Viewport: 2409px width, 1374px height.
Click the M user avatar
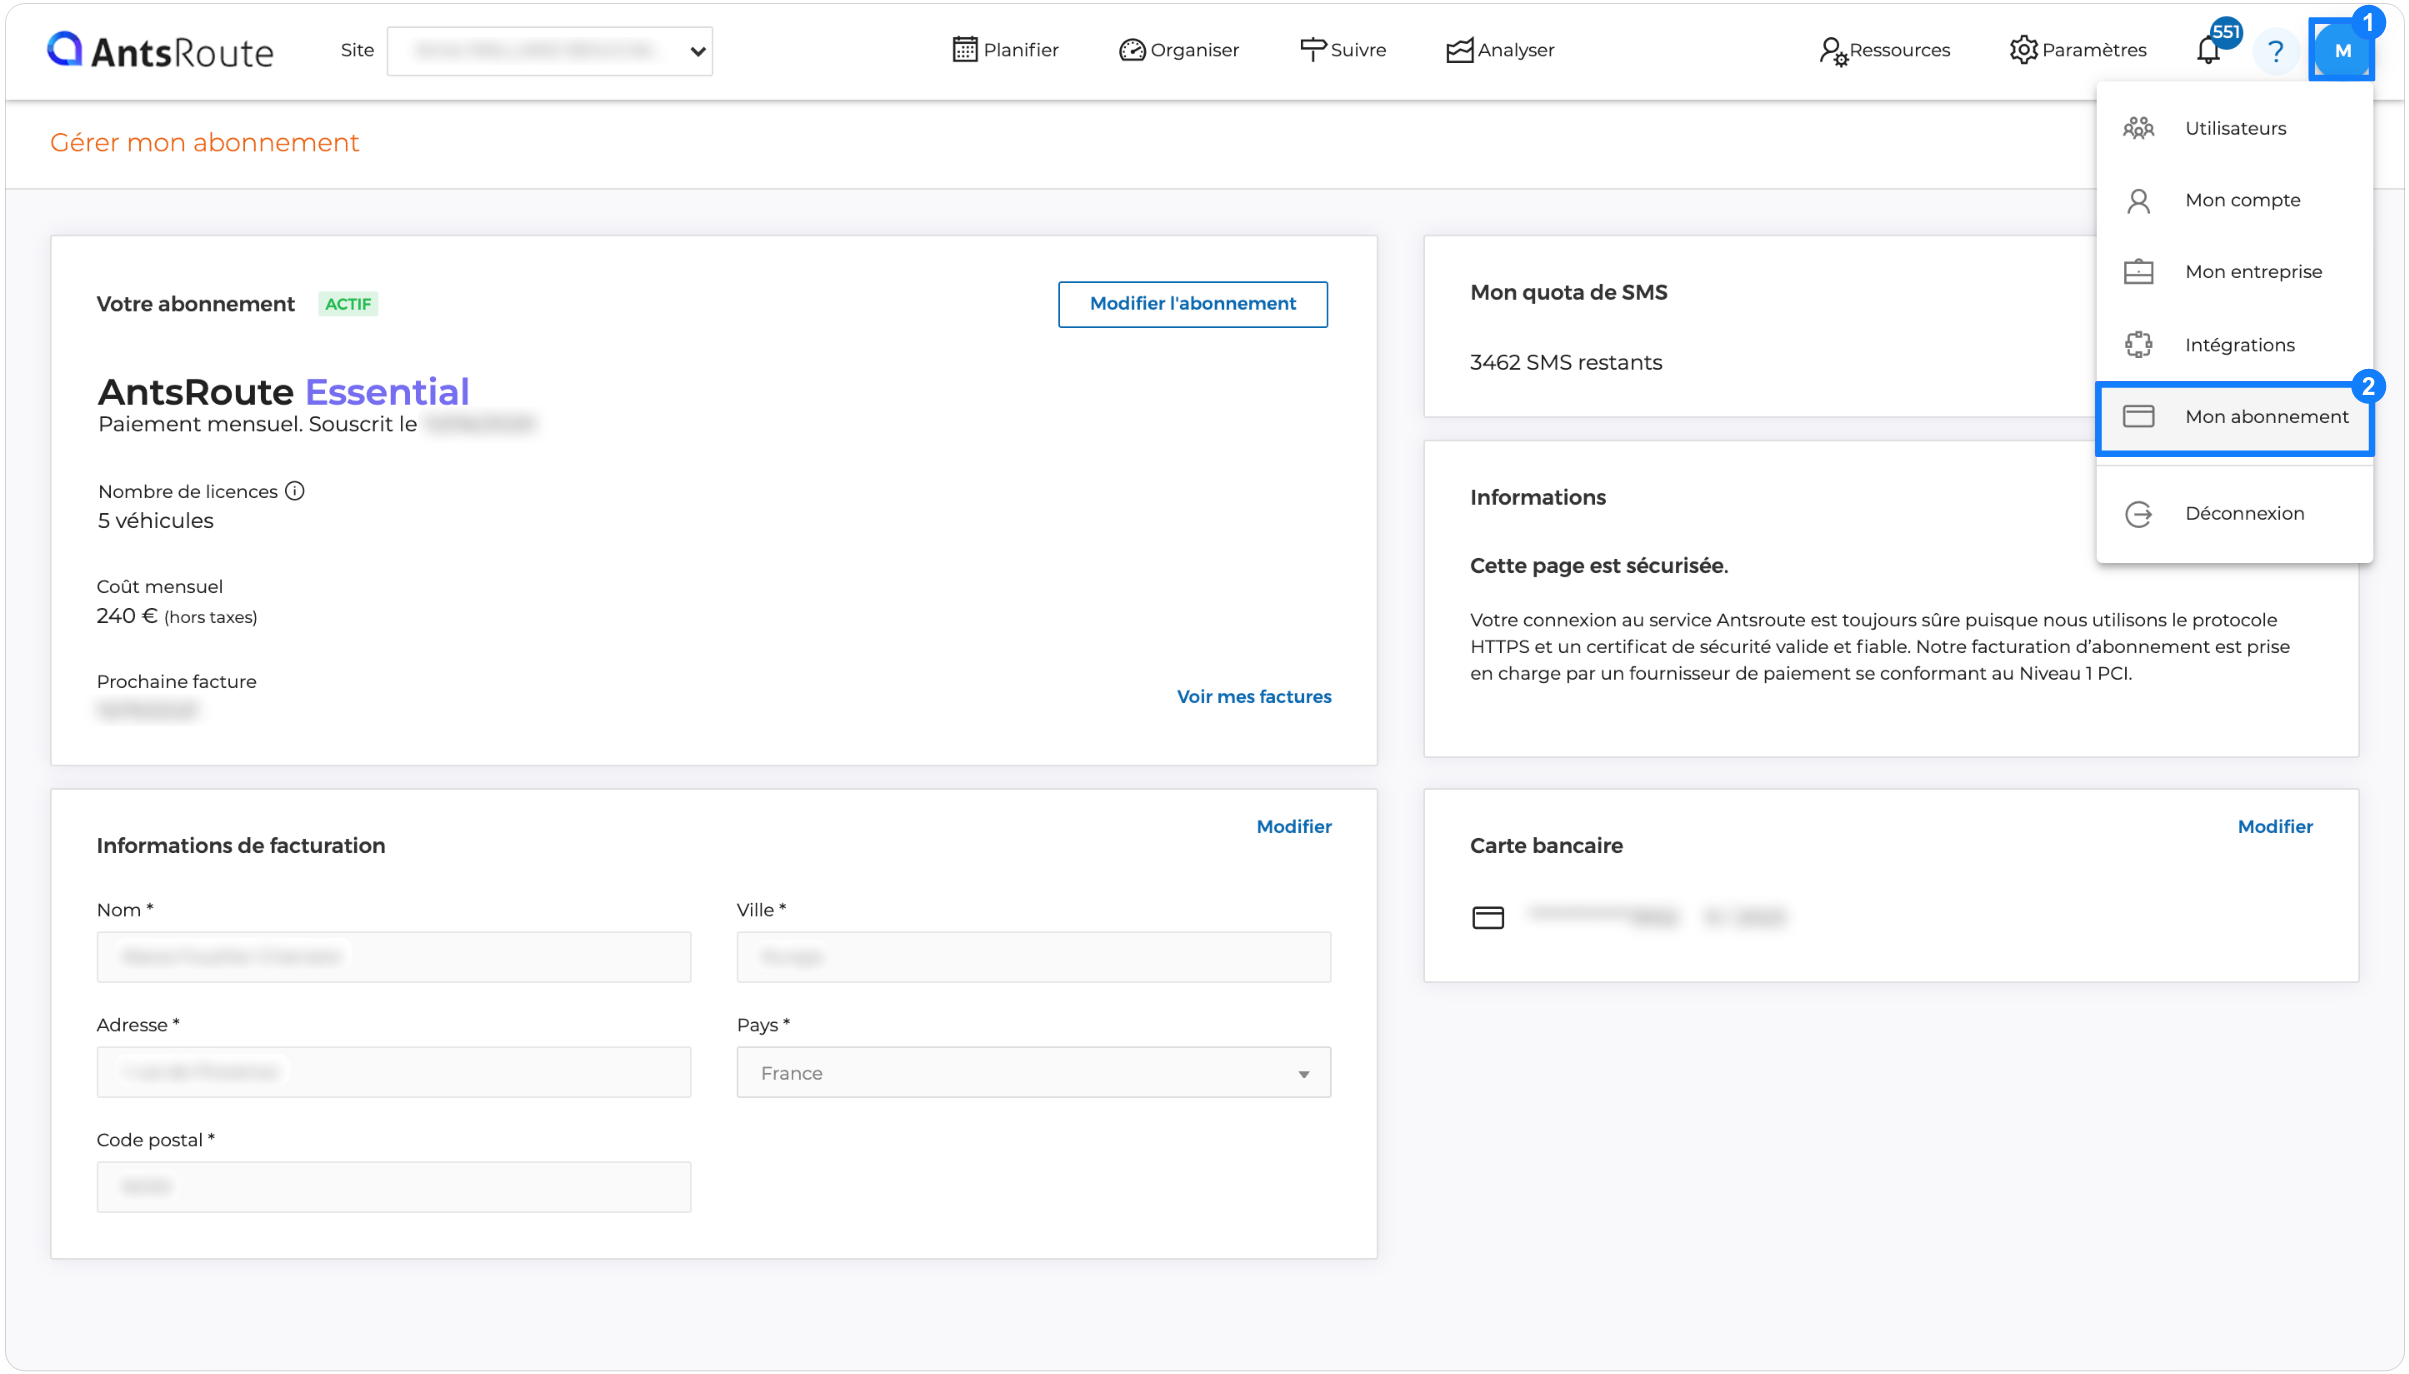click(x=2342, y=51)
